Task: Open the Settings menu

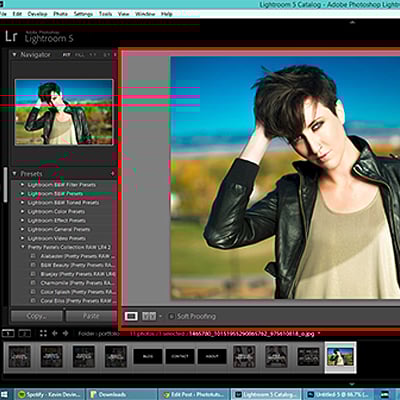Action: 83,14
